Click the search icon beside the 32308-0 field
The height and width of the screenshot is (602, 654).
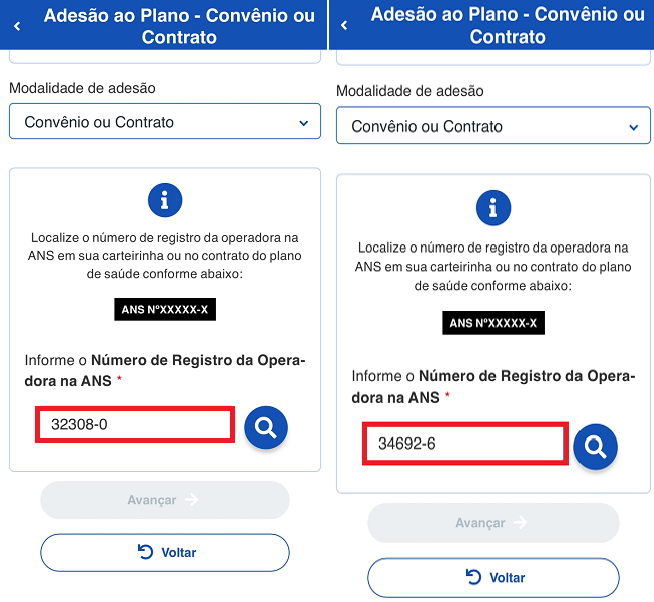(x=265, y=427)
